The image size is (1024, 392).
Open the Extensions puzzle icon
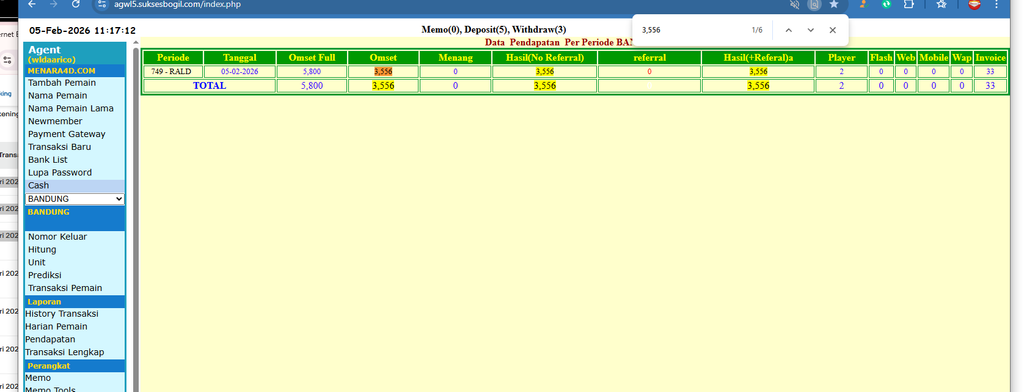tap(908, 4)
